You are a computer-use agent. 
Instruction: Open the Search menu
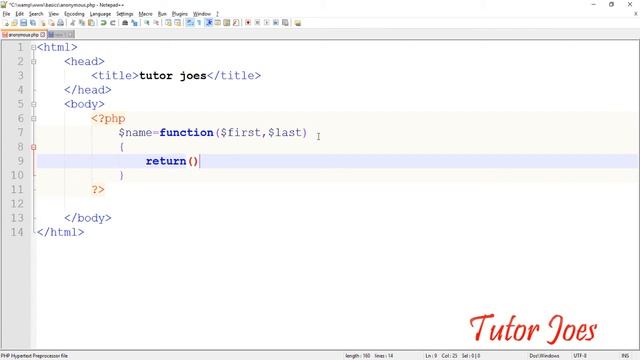click(x=36, y=14)
